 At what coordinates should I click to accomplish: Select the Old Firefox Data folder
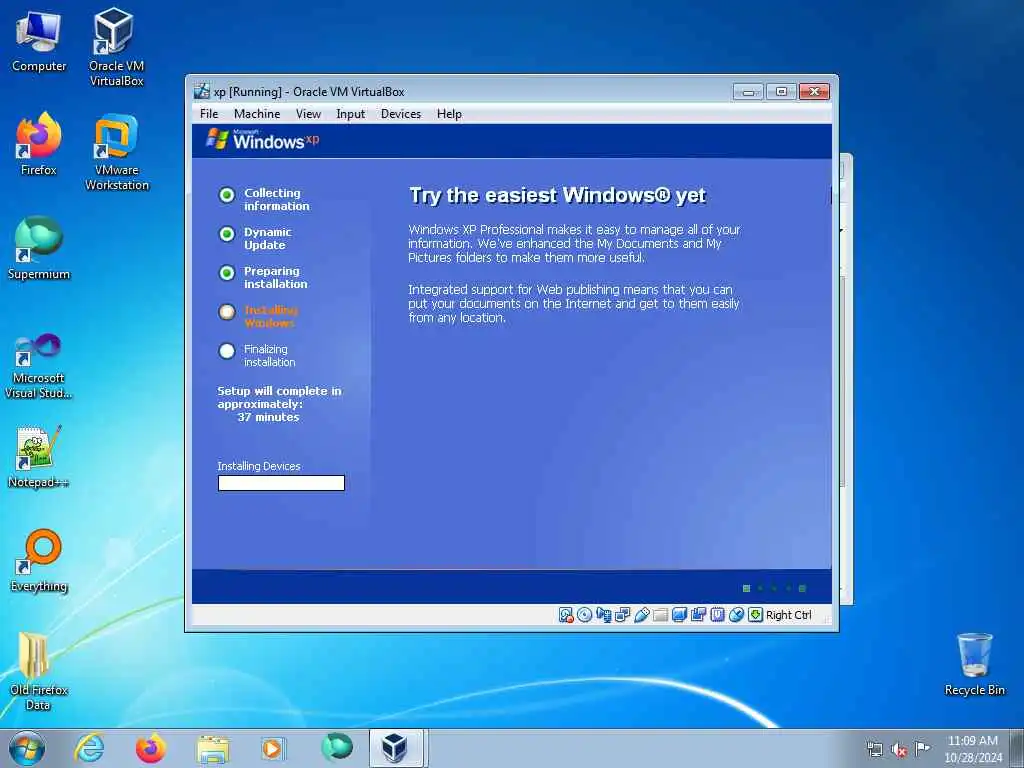point(38,671)
